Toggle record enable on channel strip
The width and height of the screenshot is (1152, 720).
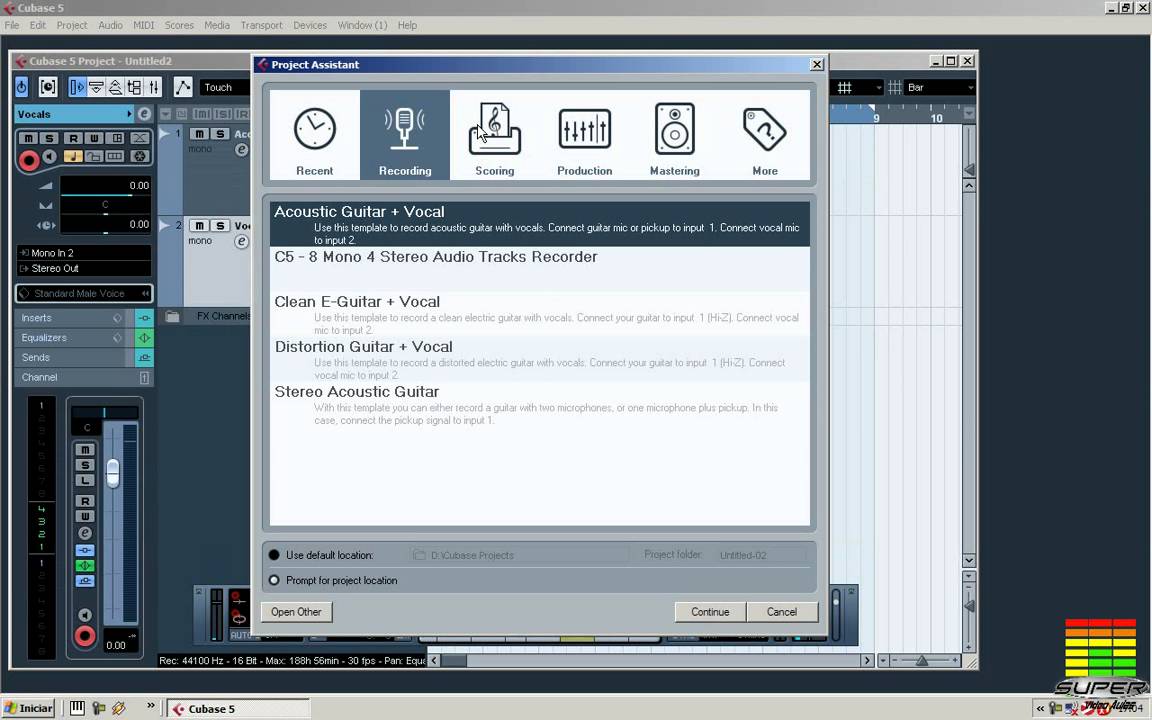85,636
